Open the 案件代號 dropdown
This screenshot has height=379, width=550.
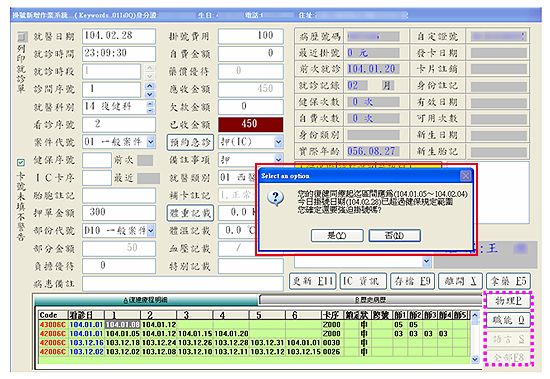[150, 142]
